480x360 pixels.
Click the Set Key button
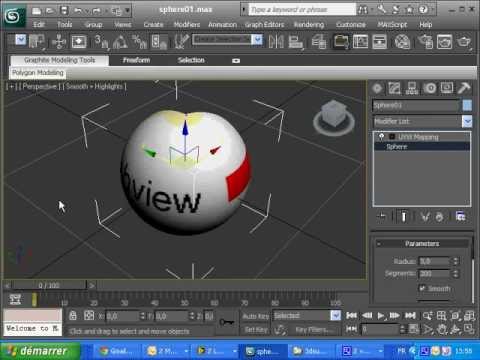tap(256, 330)
